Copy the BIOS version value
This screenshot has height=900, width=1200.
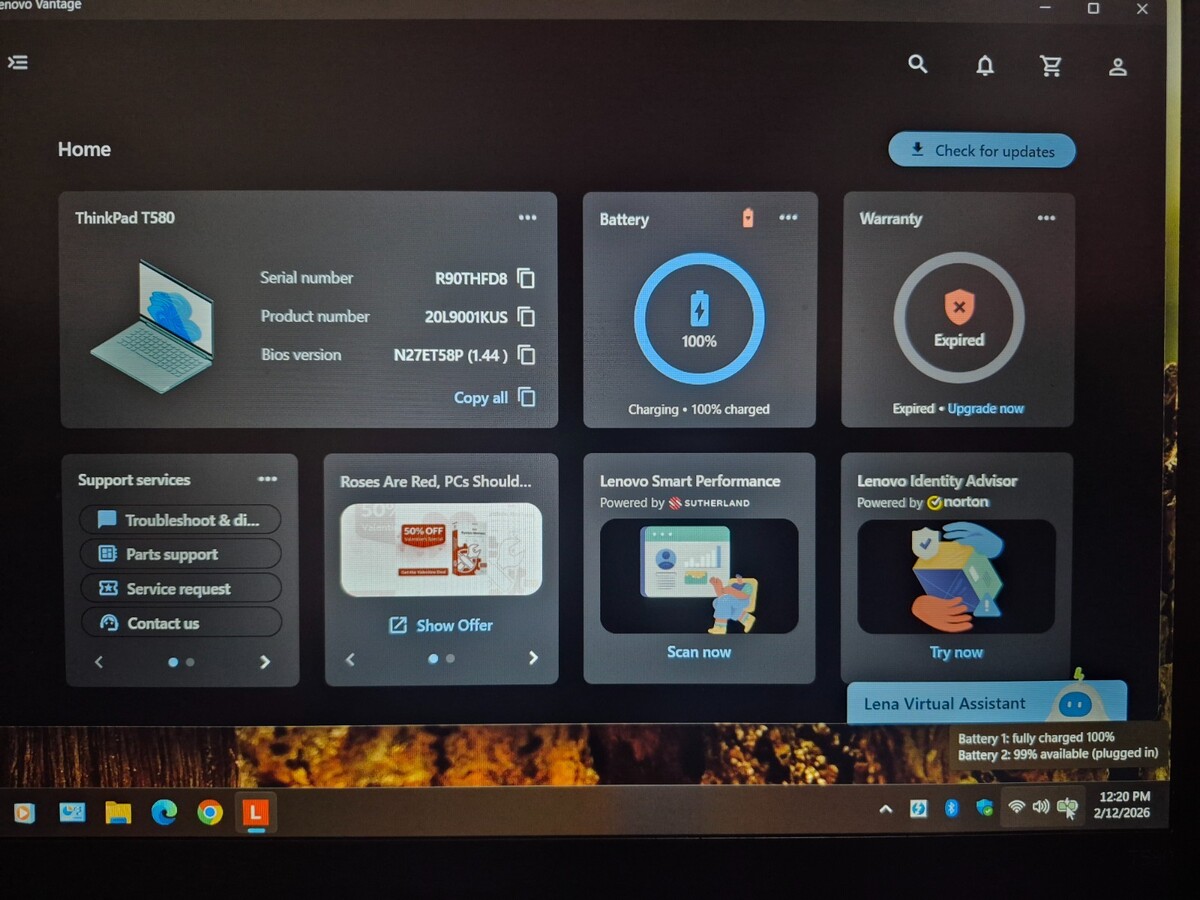[526, 355]
